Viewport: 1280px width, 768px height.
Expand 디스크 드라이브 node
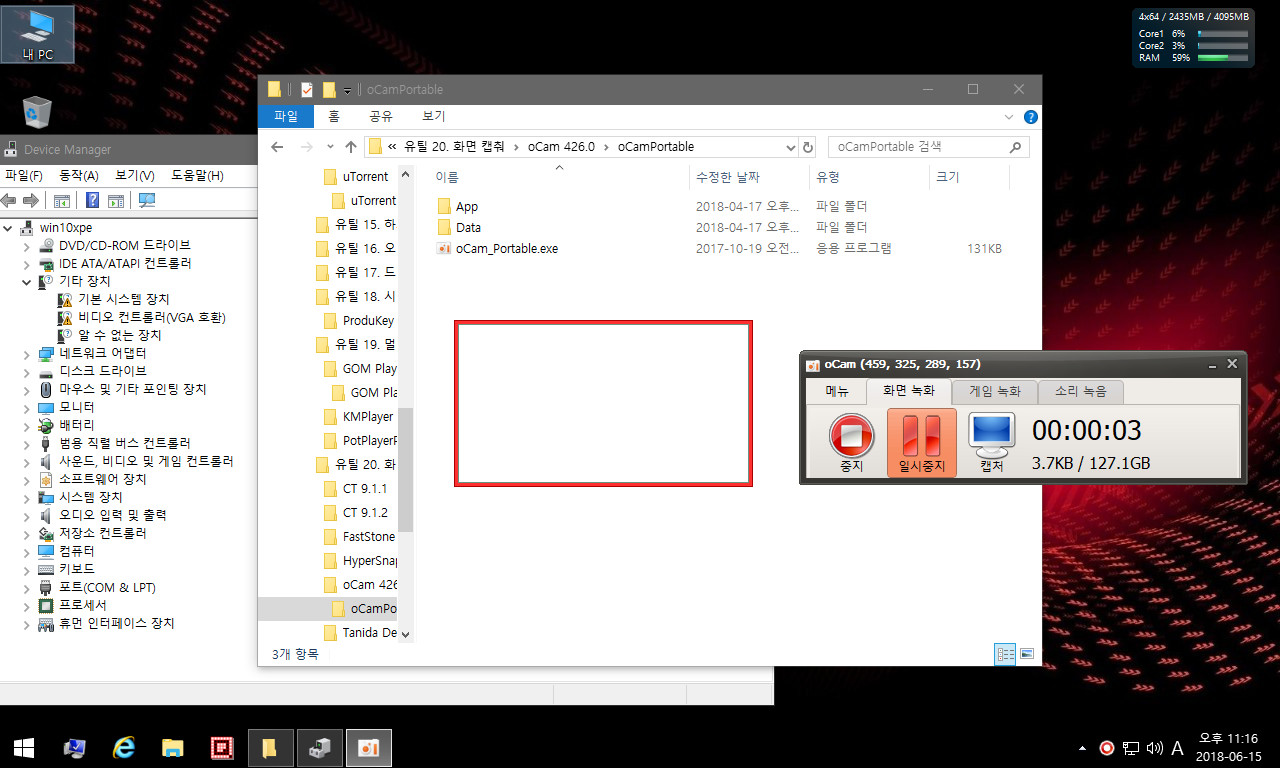(x=27, y=371)
